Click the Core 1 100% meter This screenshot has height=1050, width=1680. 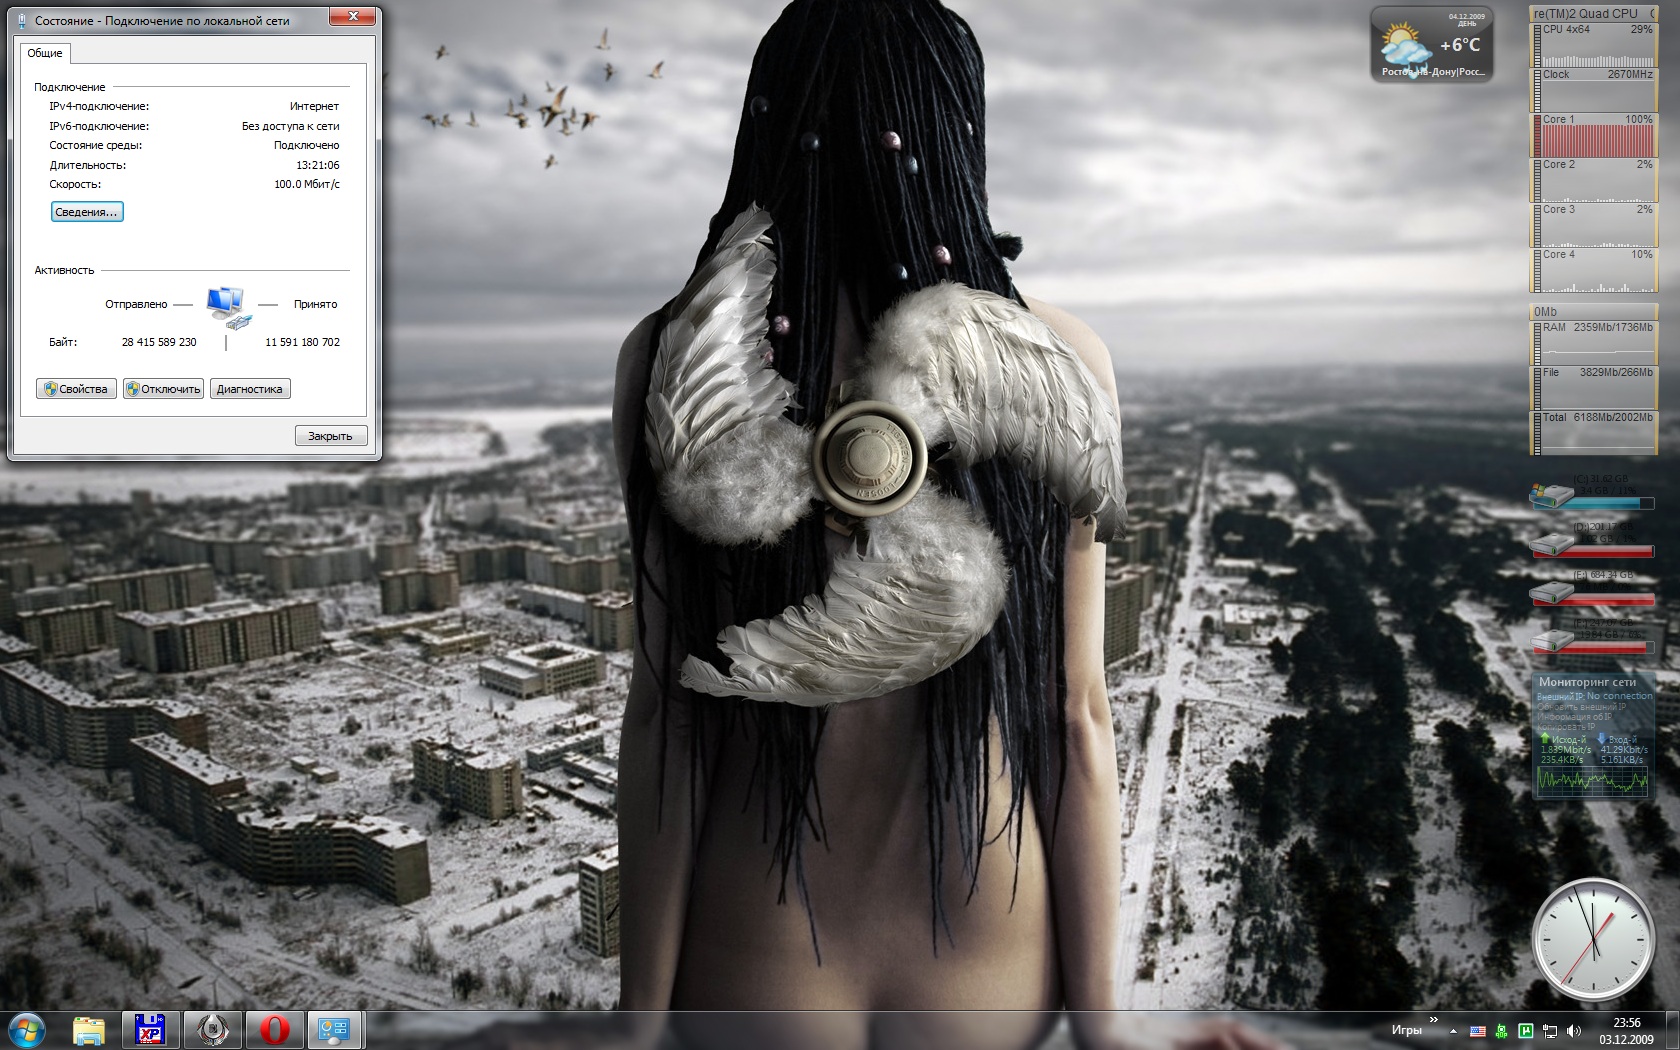(1593, 135)
